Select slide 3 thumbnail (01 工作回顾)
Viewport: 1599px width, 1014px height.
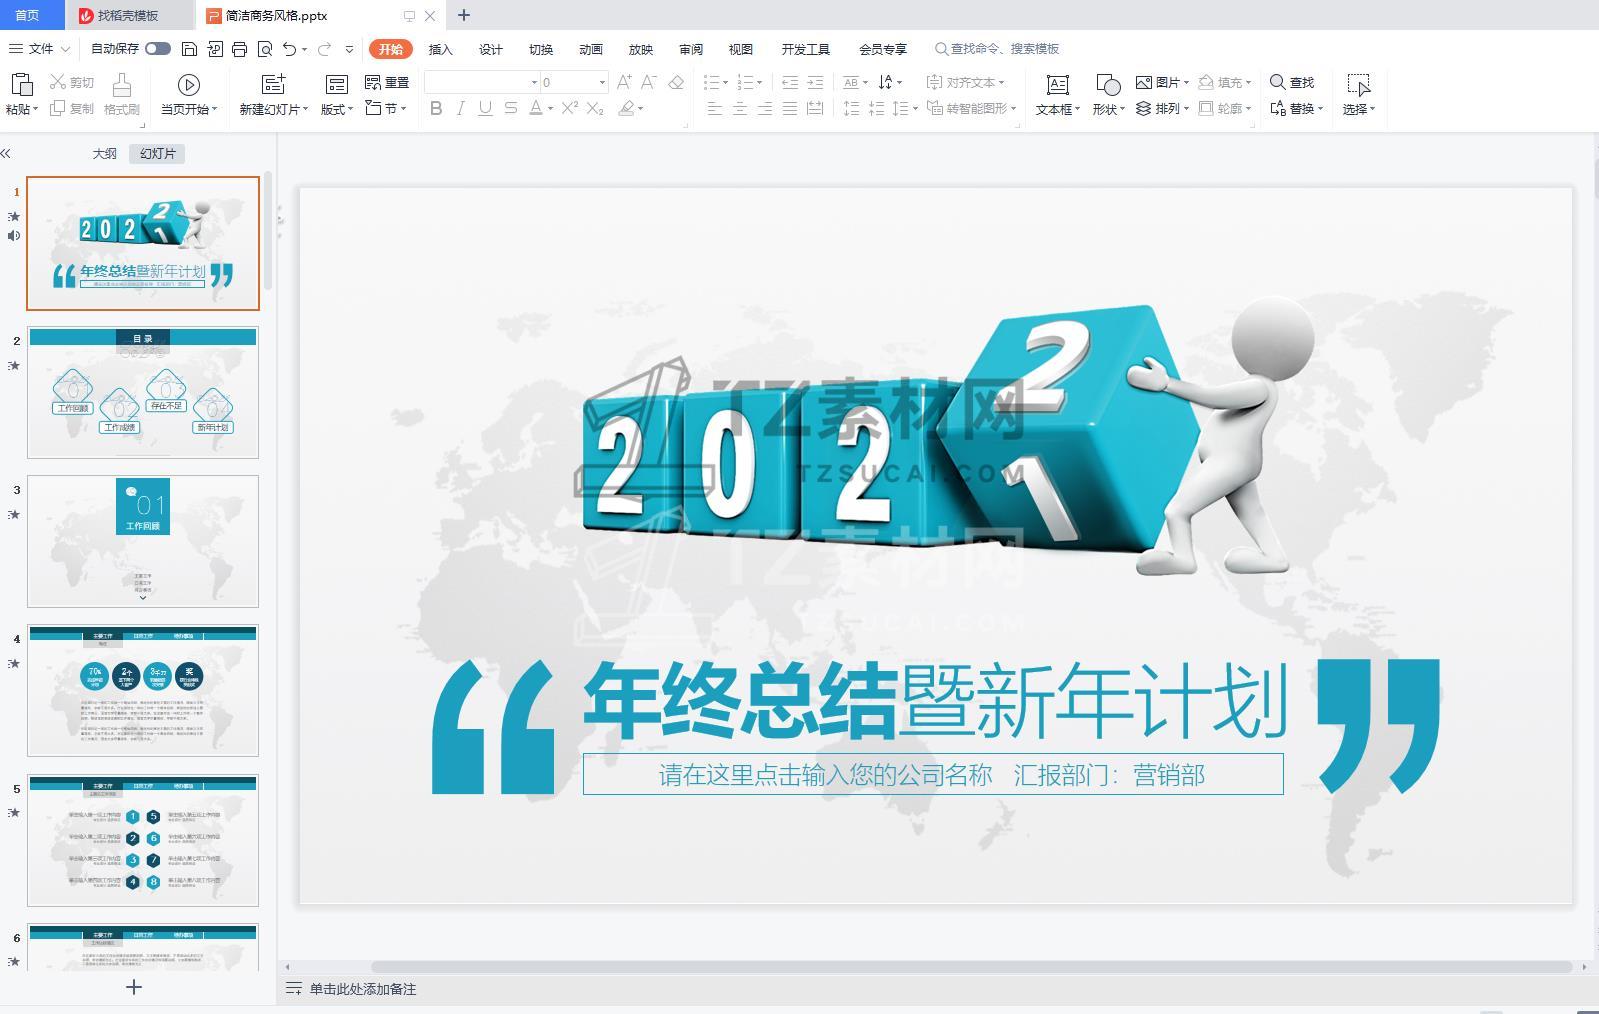point(143,541)
